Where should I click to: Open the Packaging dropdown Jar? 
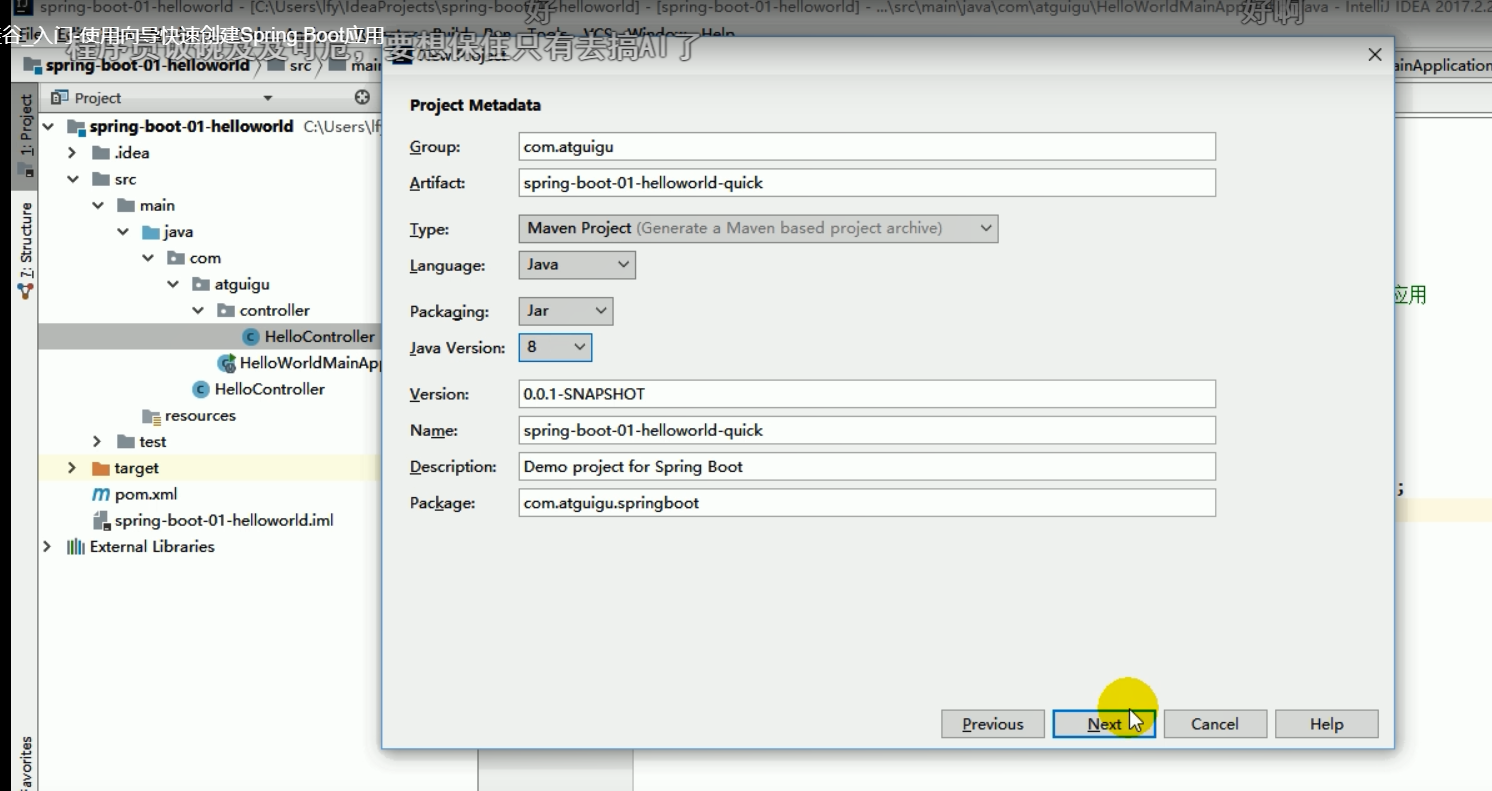pyautogui.click(x=566, y=311)
